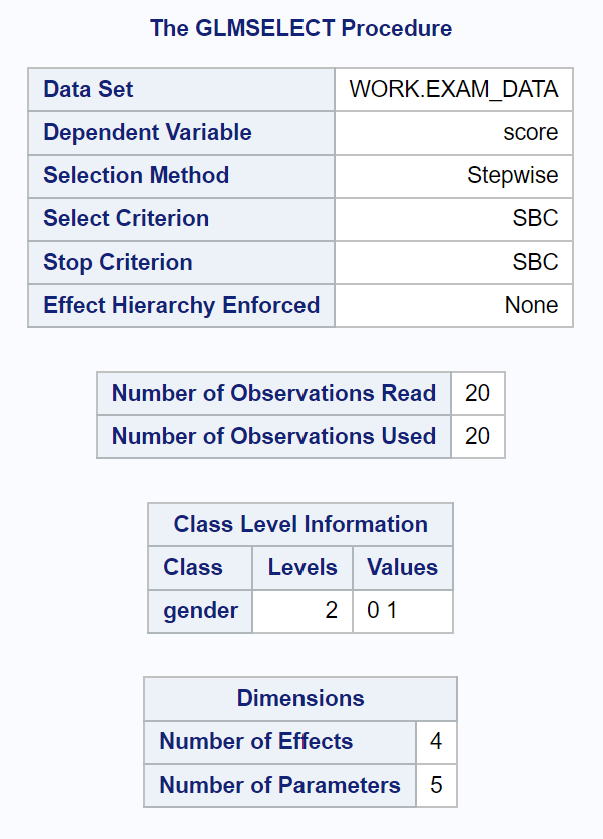Image resolution: width=603 pixels, height=839 pixels.
Task: Select the Number of Parameters label
Action: point(280,785)
